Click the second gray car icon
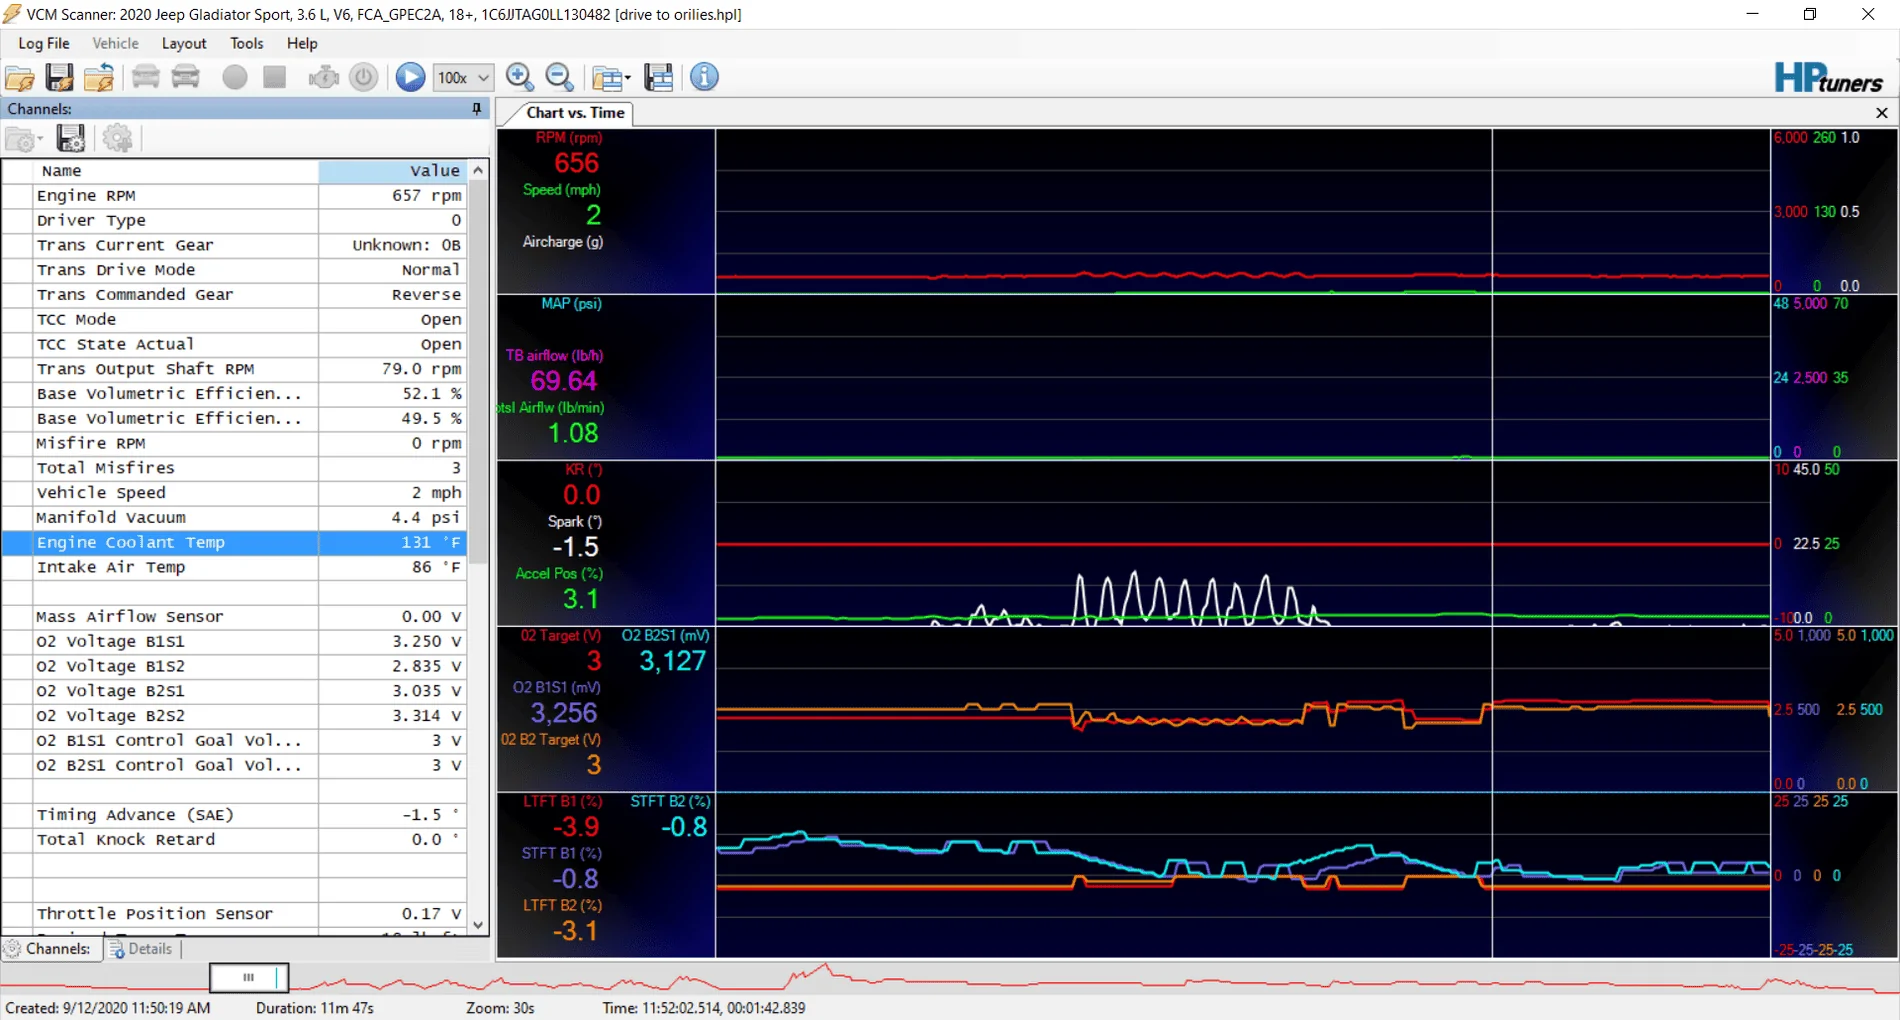 click(x=186, y=77)
